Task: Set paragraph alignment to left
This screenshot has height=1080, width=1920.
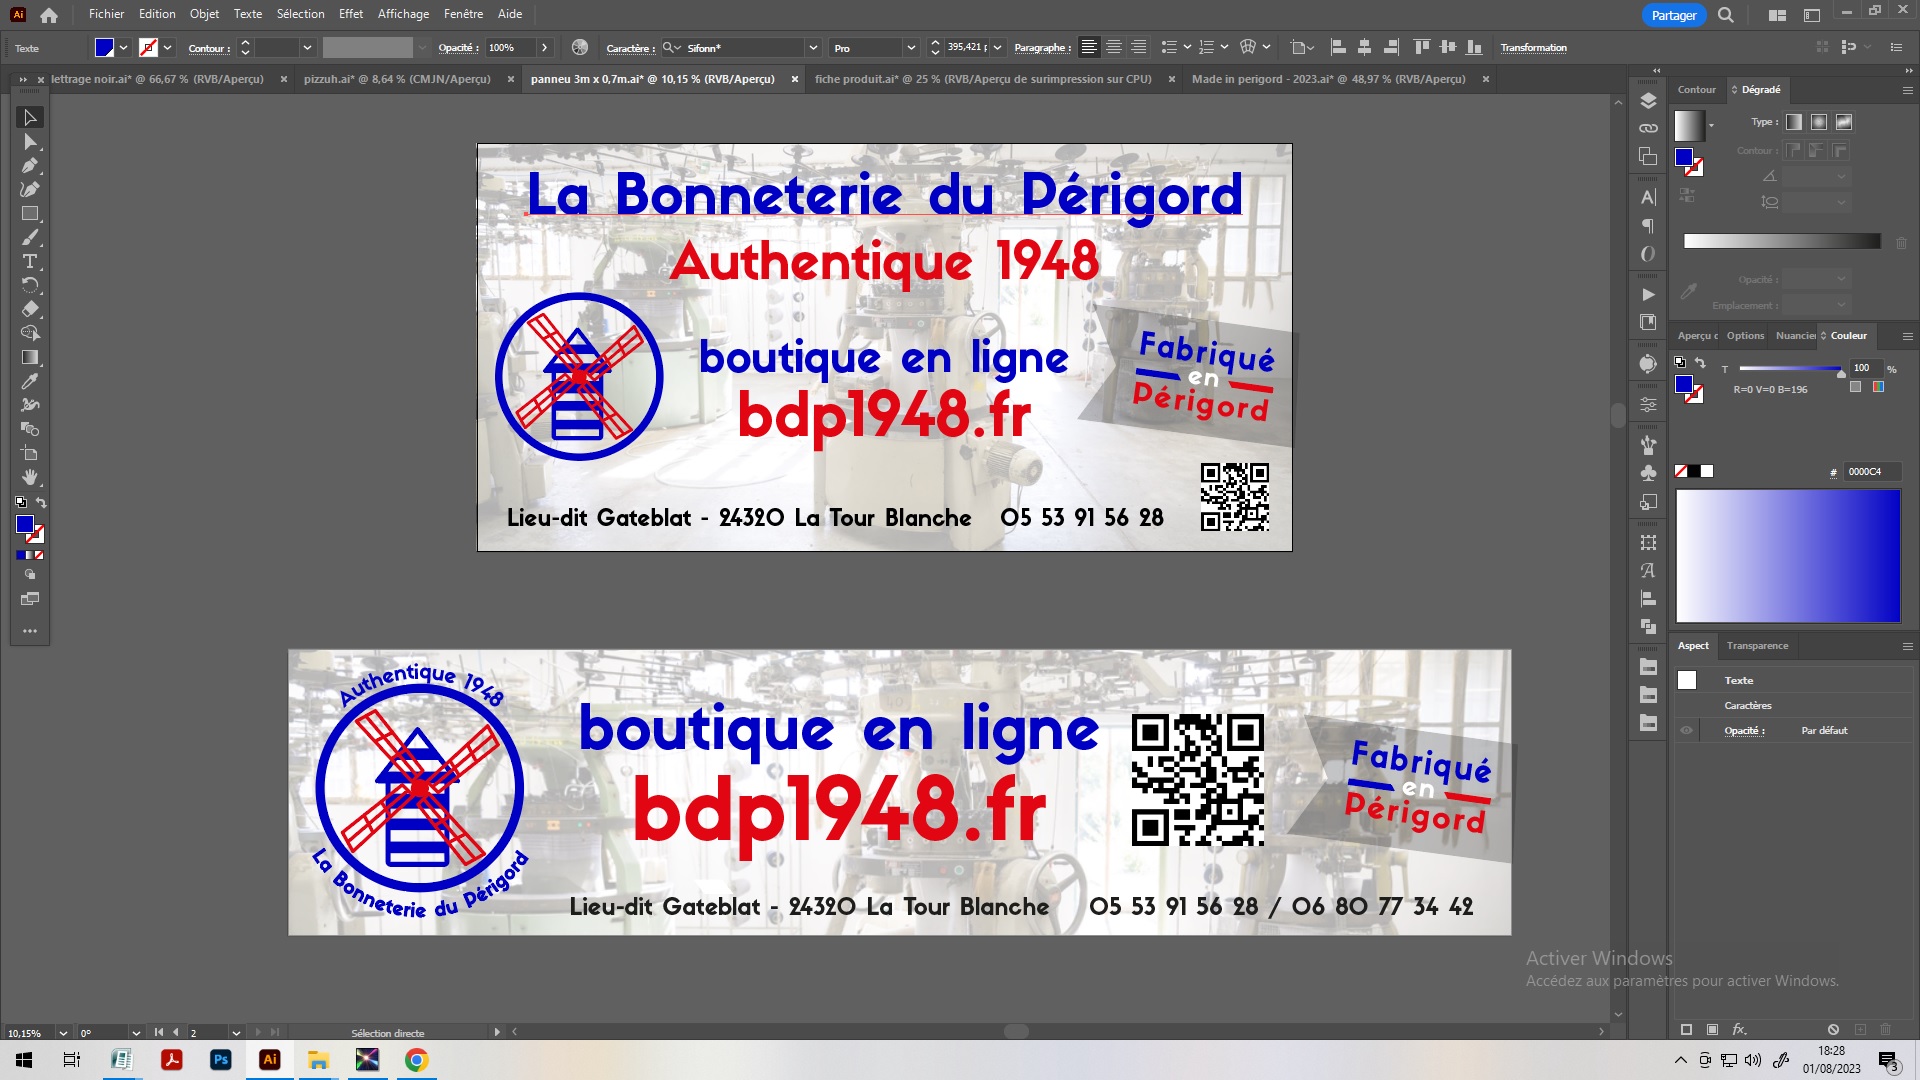Action: (1089, 47)
